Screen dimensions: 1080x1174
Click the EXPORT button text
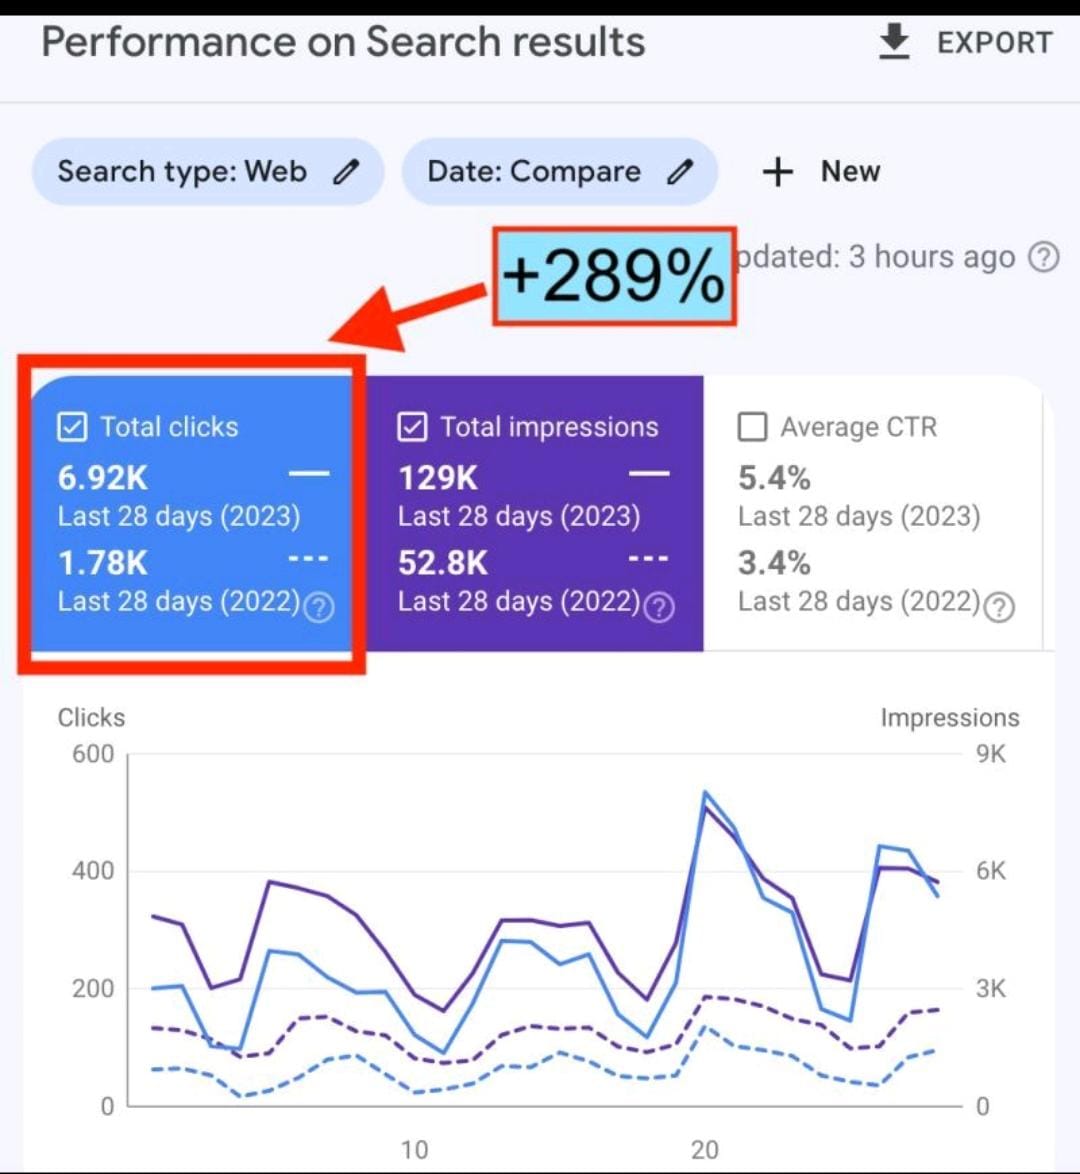[995, 43]
